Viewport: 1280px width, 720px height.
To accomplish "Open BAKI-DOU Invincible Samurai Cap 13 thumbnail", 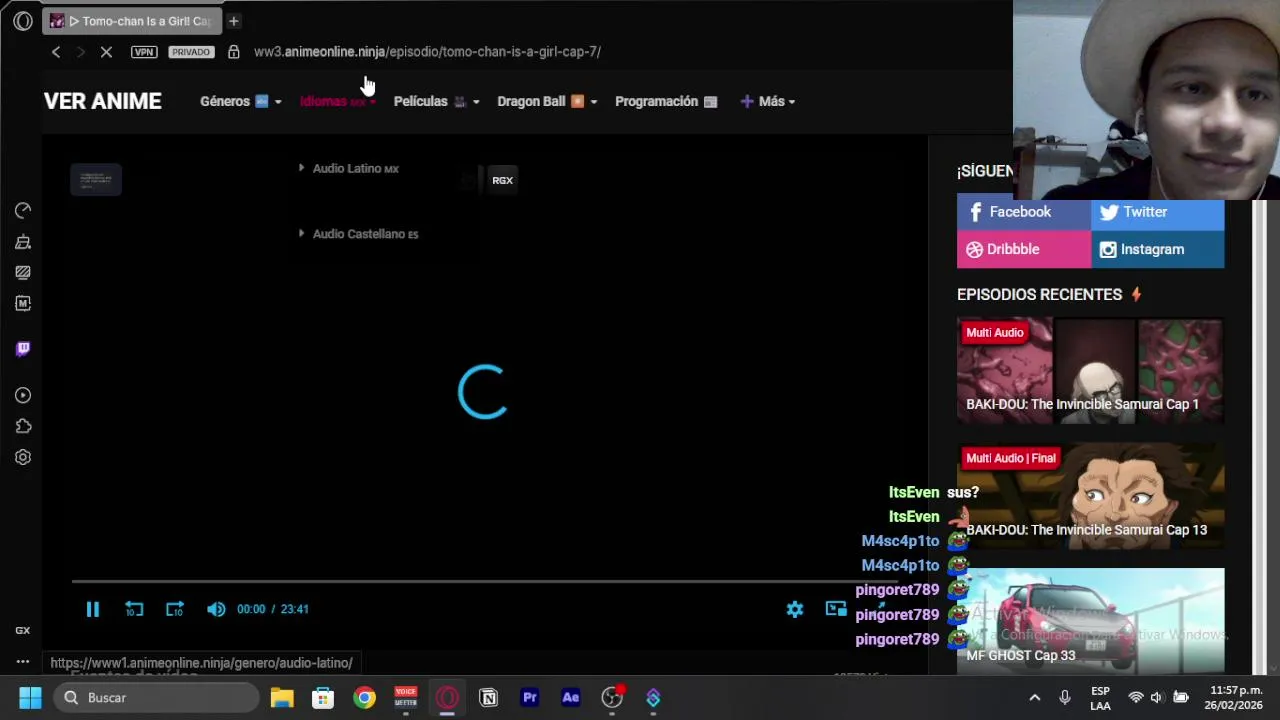I will click(x=1090, y=497).
